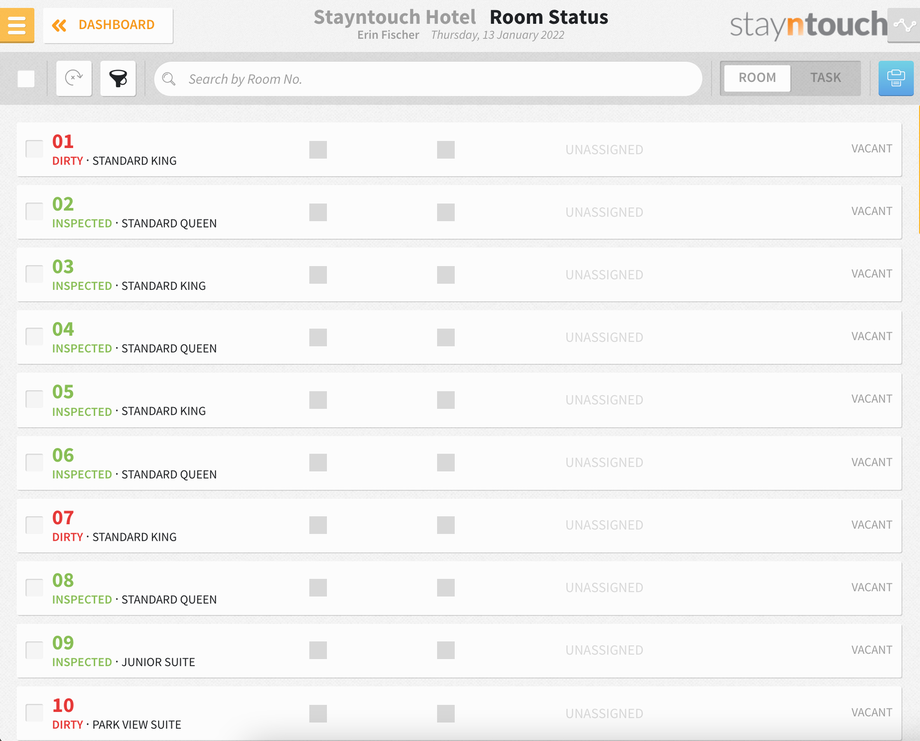Image resolution: width=920 pixels, height=741 pixels.
Task: Open room 07 number
Action: point(63,518)
